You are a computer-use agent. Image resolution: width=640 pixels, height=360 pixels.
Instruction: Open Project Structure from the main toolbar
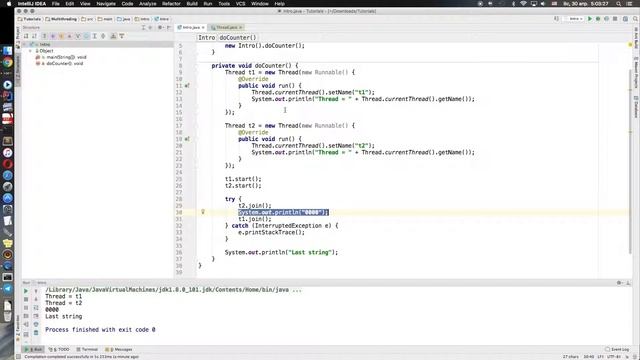(625, 19)
